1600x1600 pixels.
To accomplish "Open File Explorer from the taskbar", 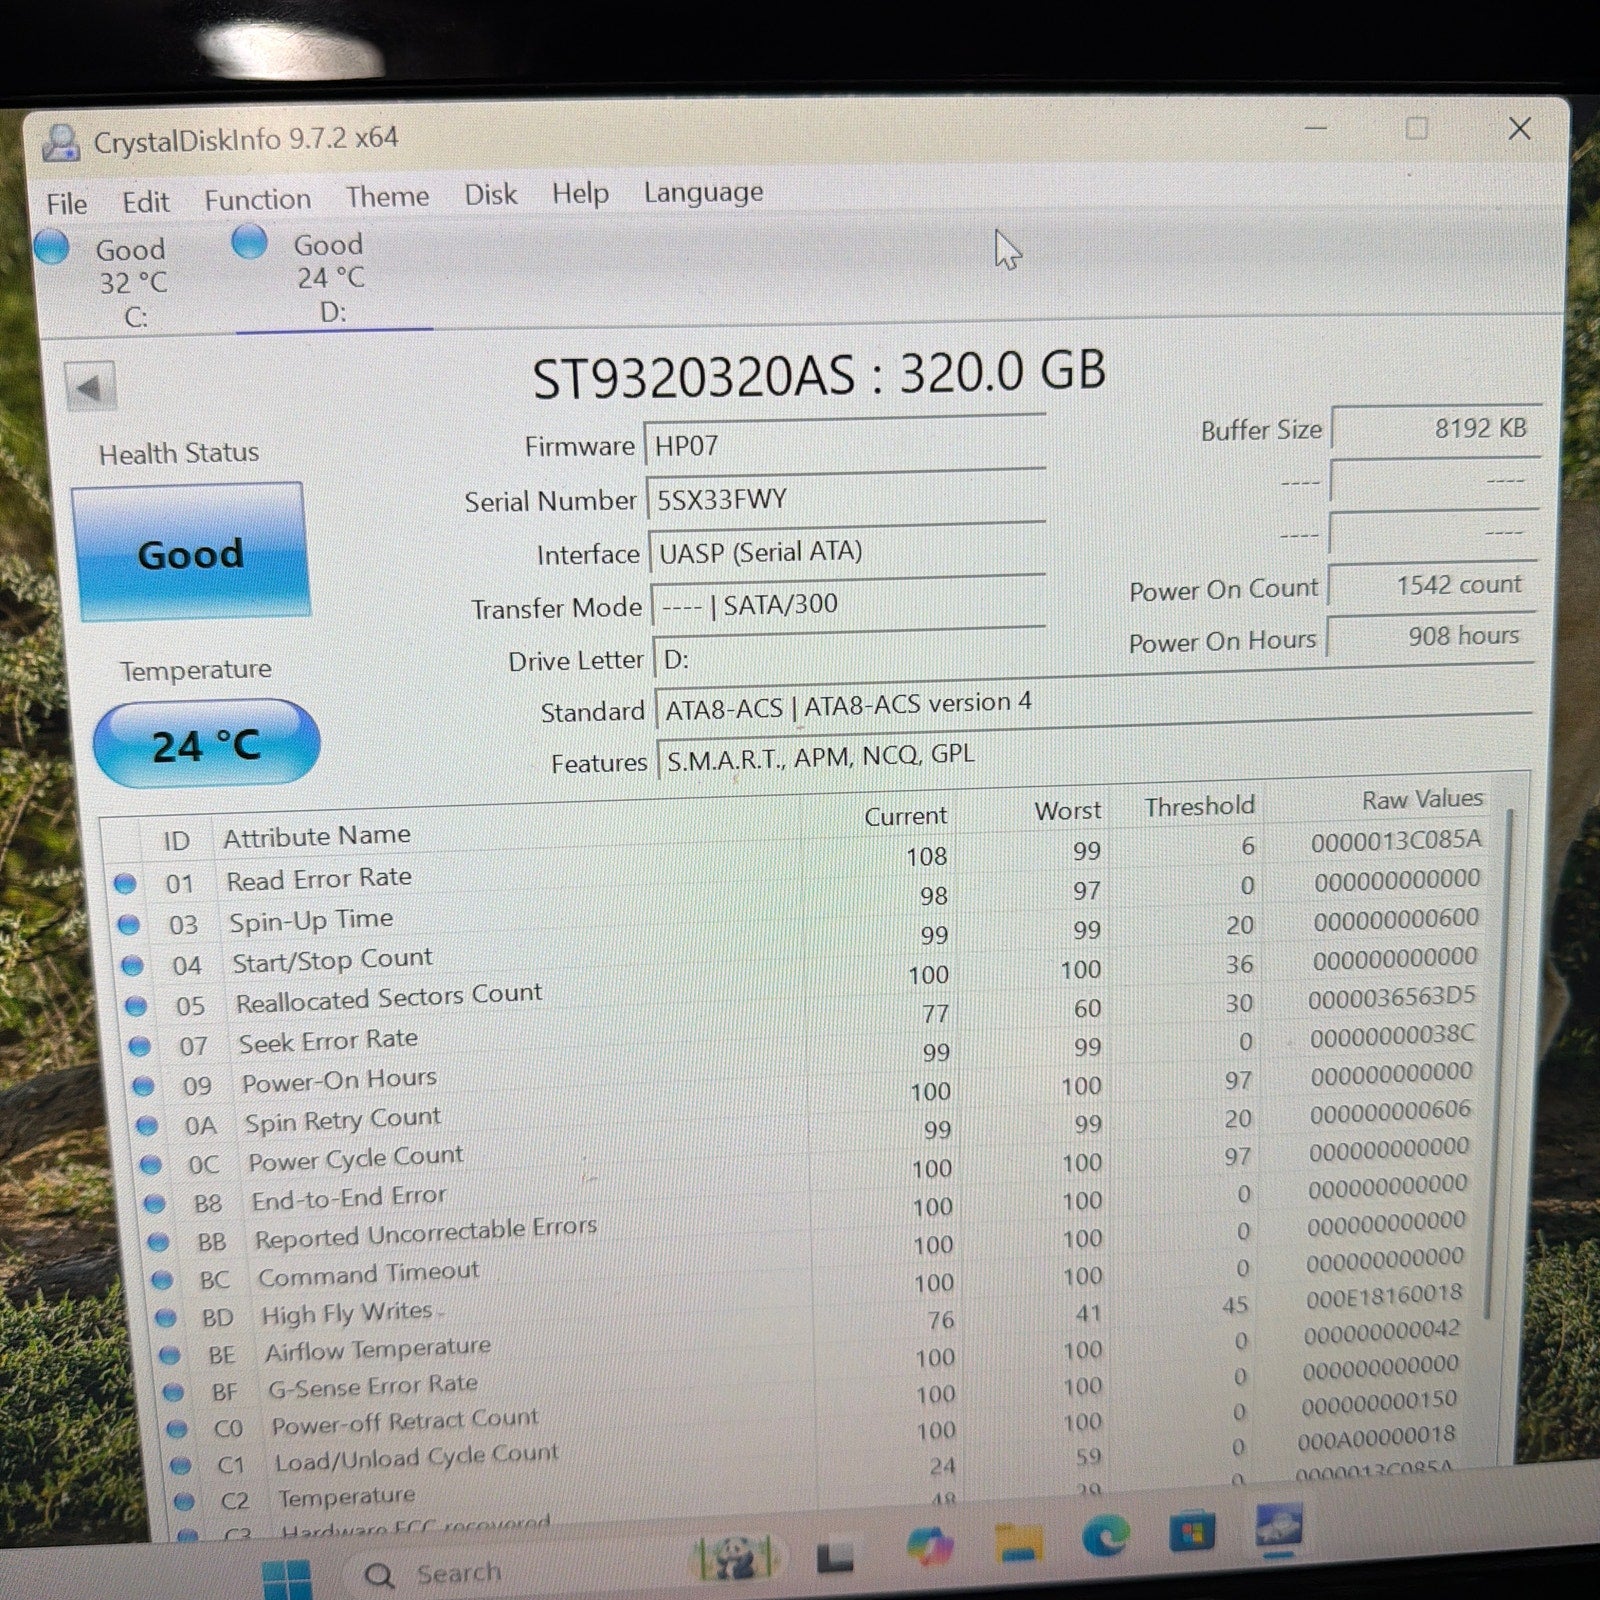I will 1019,1541.
